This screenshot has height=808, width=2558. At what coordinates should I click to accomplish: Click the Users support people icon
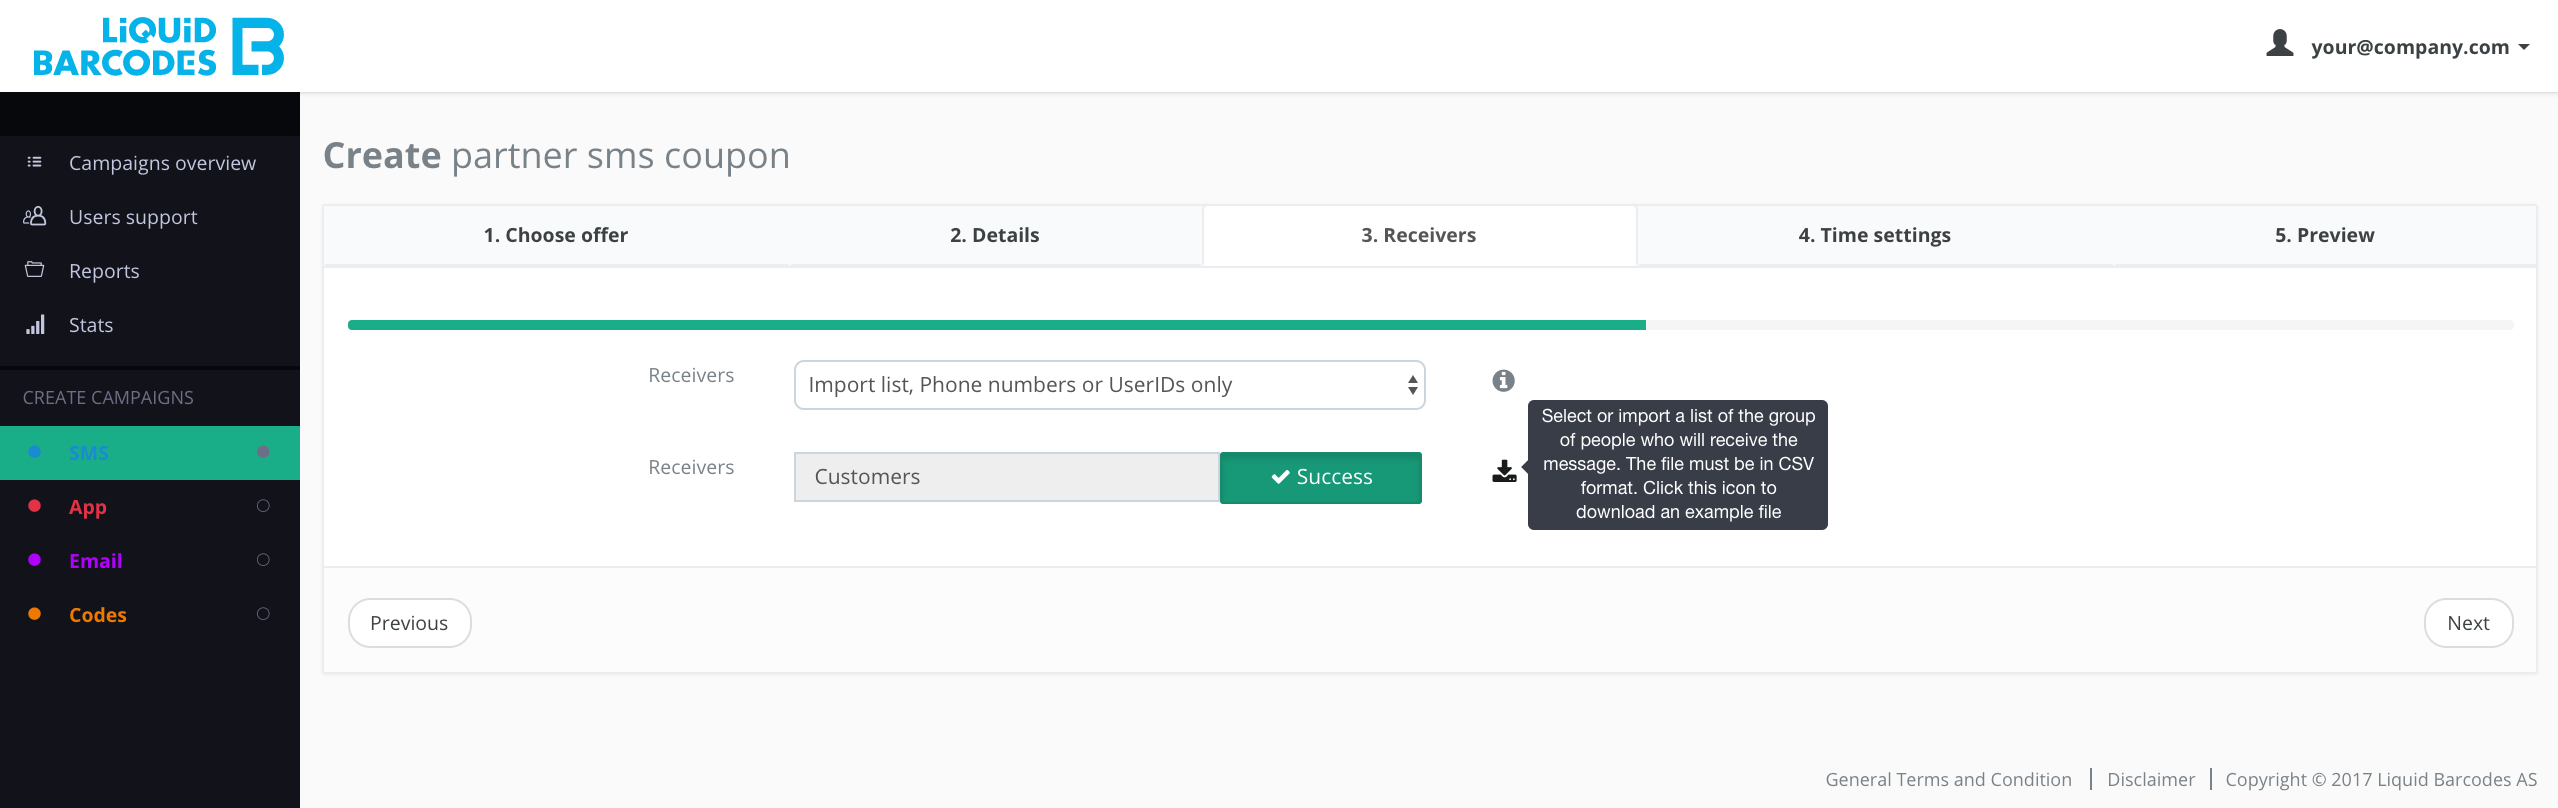coord(35,216)
